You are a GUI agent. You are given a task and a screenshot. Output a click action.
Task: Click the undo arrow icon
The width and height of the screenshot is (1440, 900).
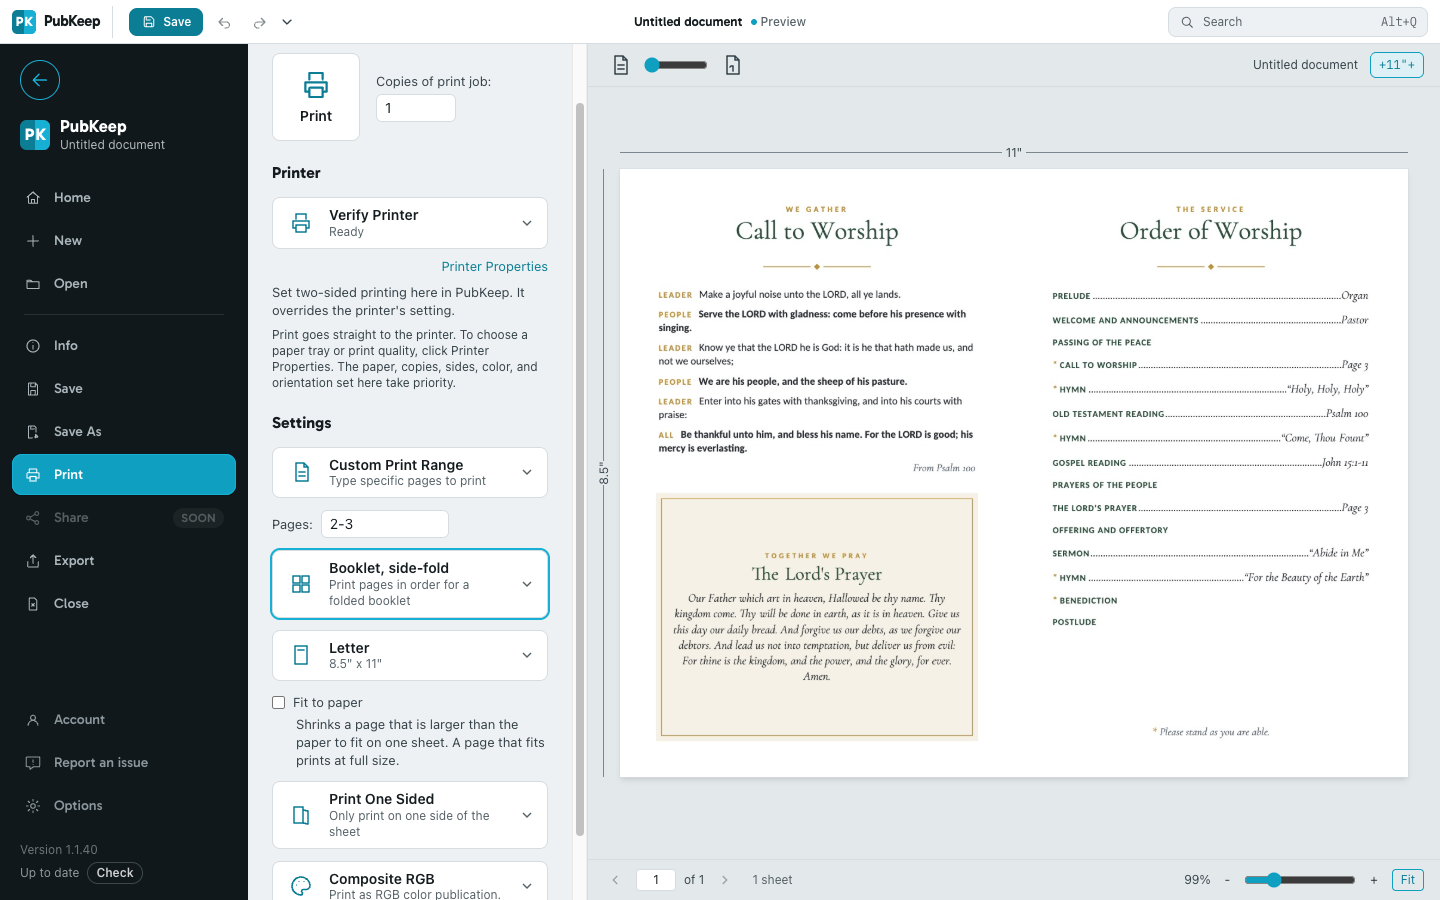pyautogui.click(x=225, y=22)
